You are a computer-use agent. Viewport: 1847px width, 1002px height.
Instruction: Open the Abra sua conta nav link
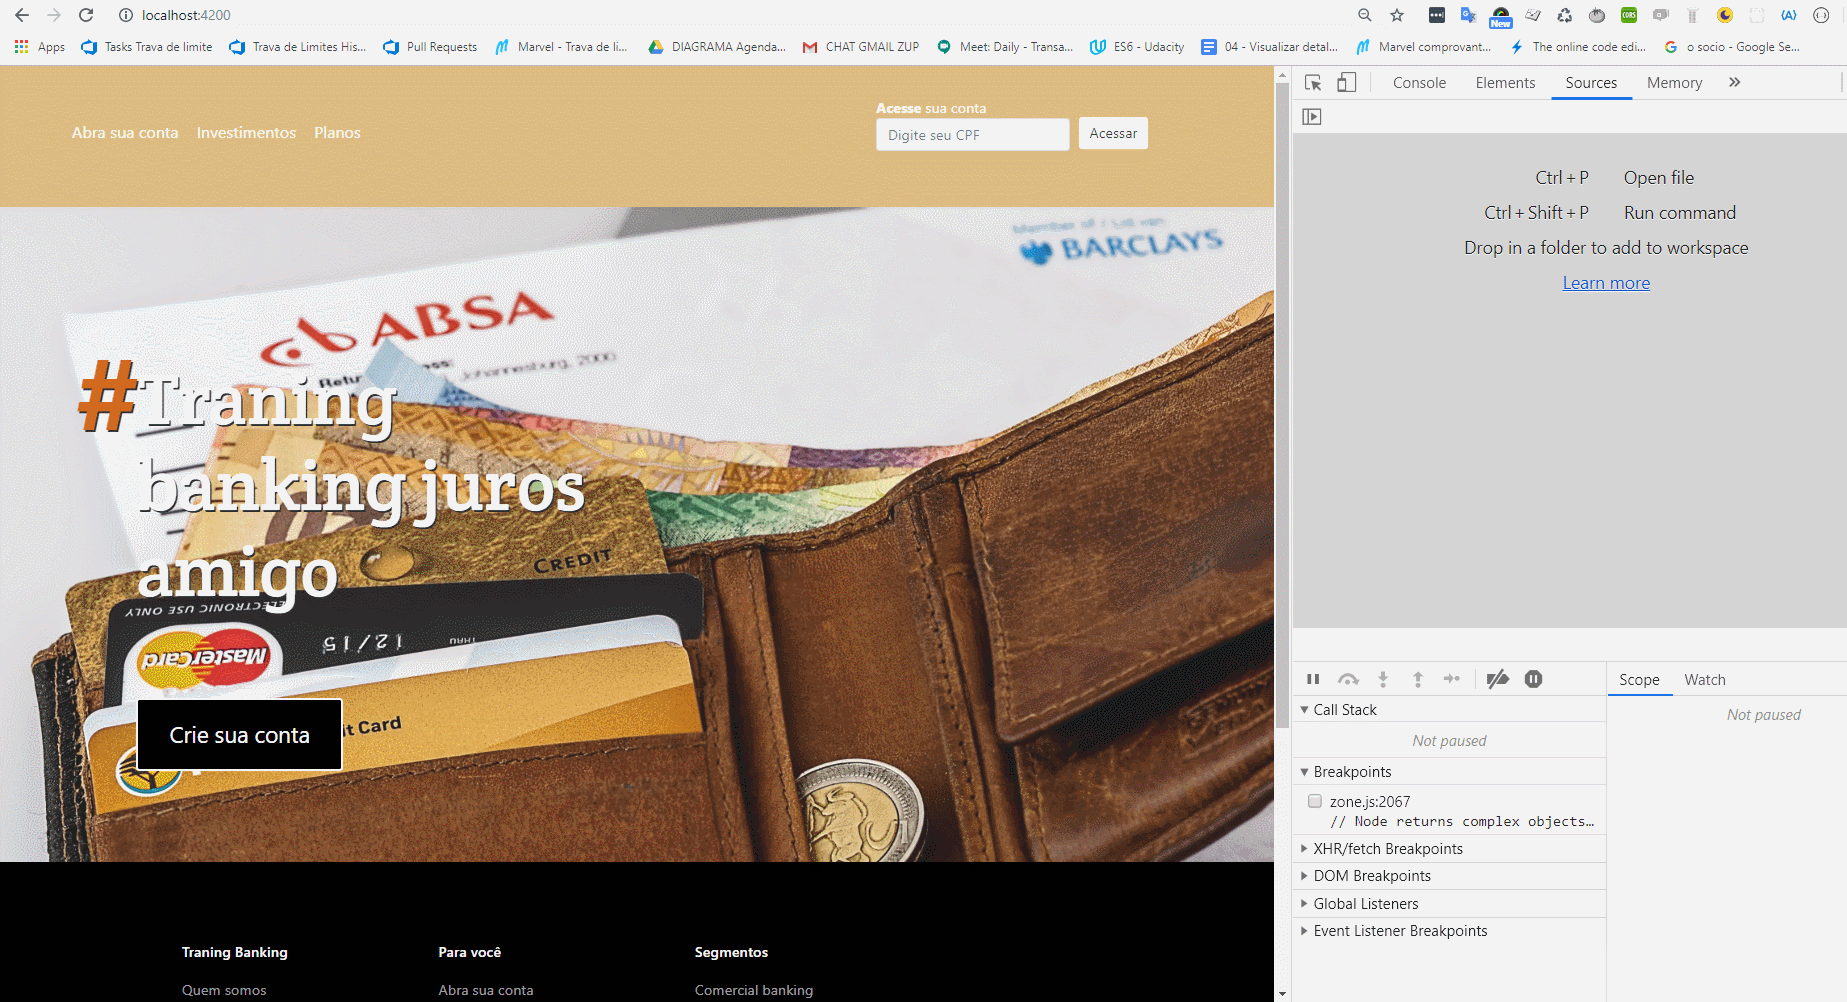click(x=125, y=132)
